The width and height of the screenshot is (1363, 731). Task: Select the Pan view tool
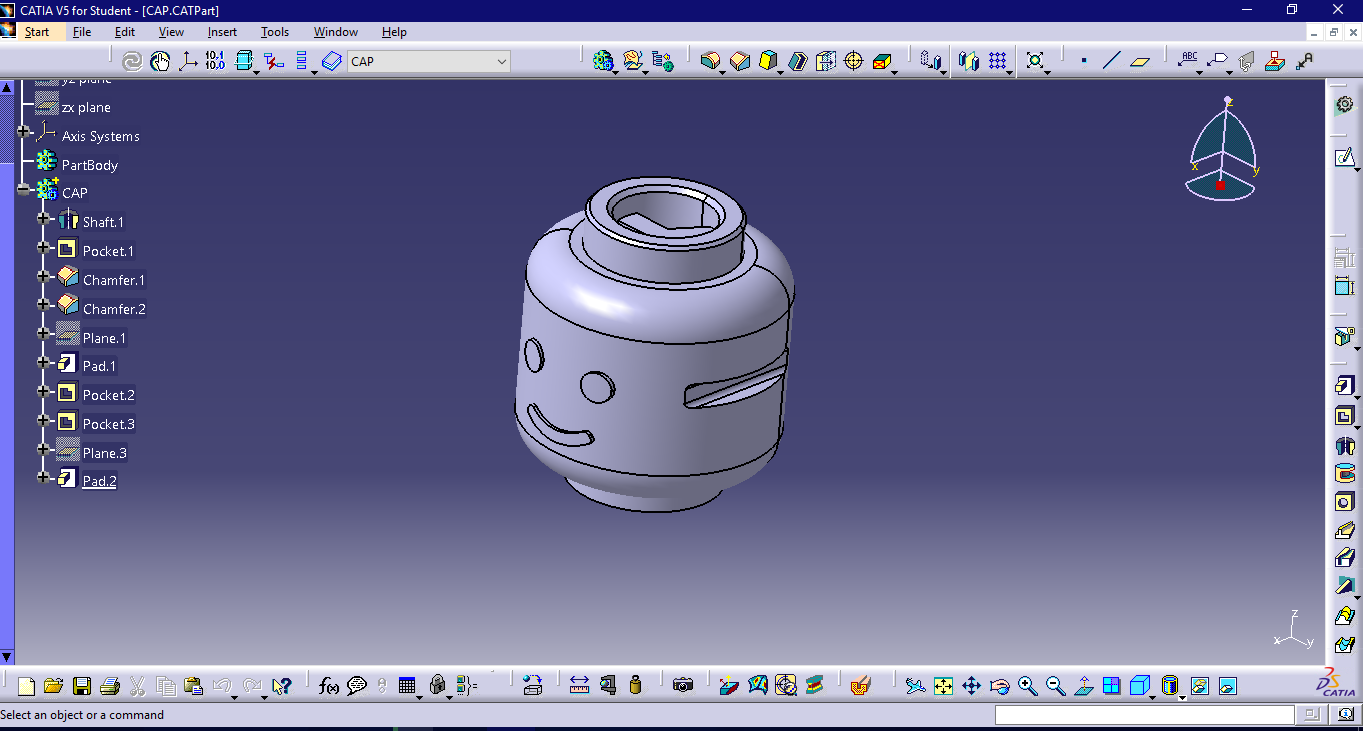click(971, 686)
